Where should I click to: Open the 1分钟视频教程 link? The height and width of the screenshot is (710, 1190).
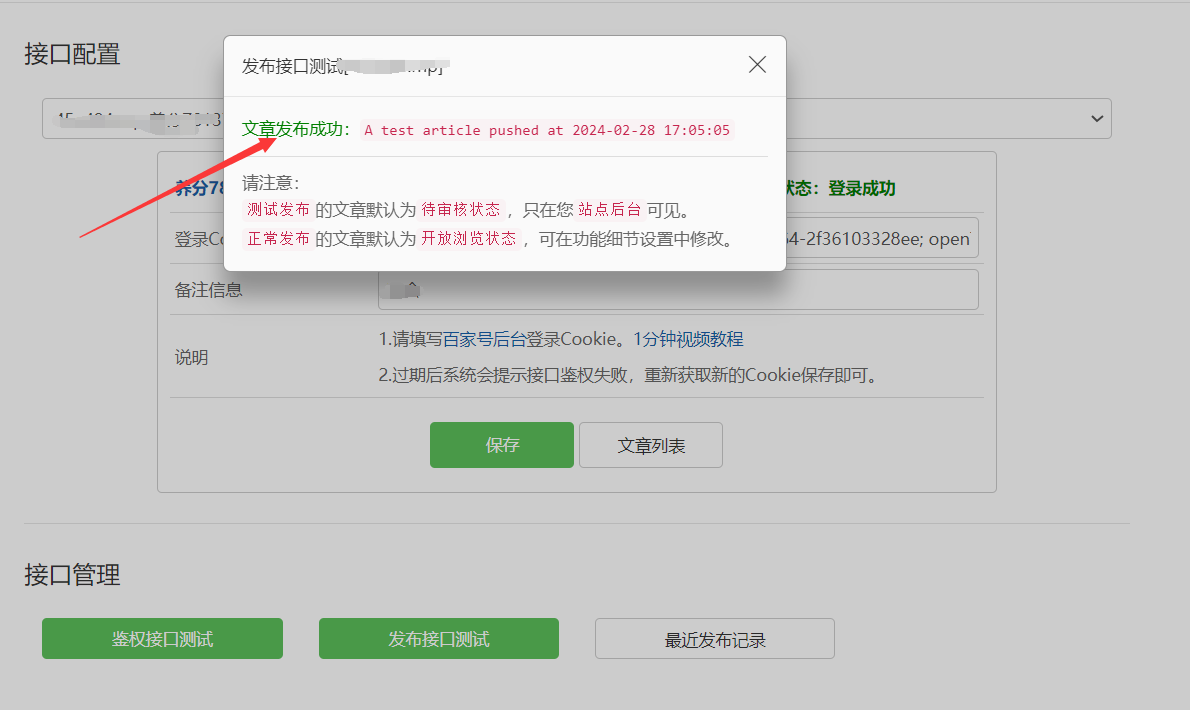click(x=688, y=339)
